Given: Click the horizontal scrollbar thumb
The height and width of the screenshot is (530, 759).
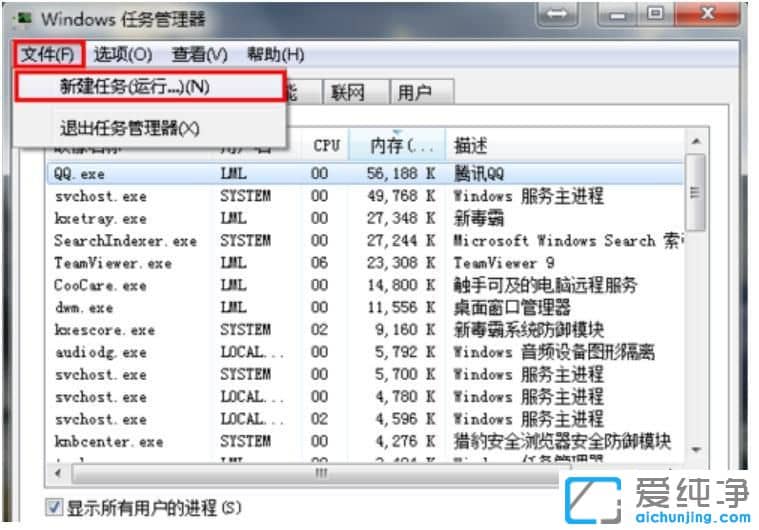Looking at the screenshot, I should click(x=322, y=473).
